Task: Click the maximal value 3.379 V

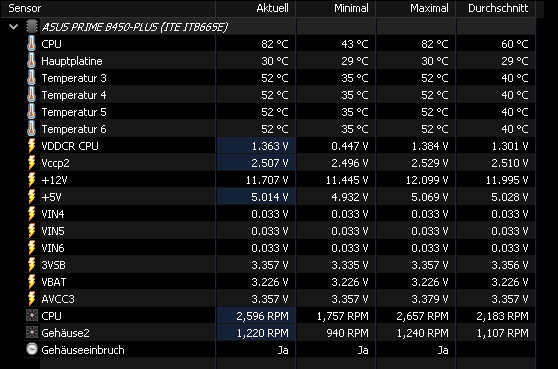Action: pyautogui.click(x=430, y=299)
